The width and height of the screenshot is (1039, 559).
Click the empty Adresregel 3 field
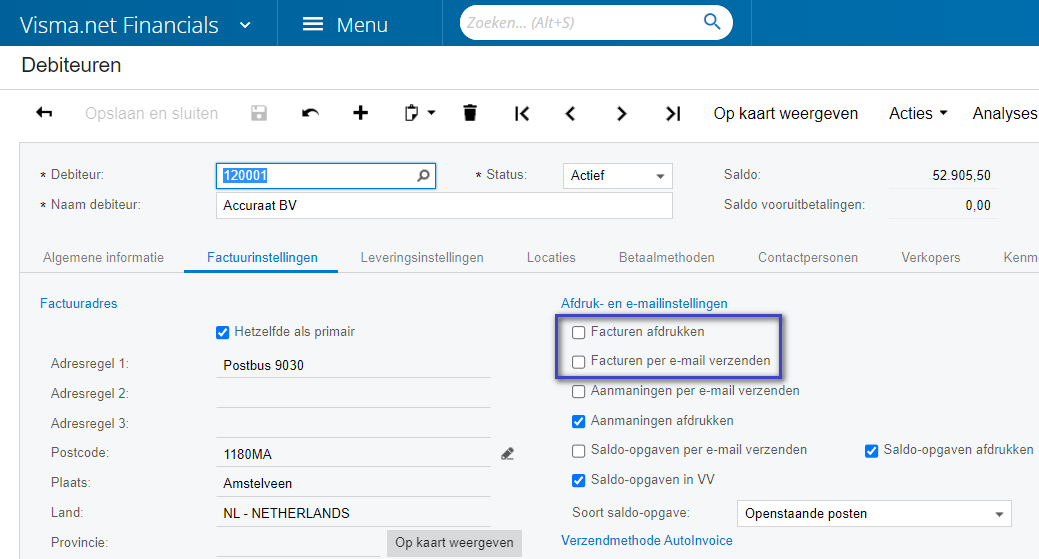[353, 424]
